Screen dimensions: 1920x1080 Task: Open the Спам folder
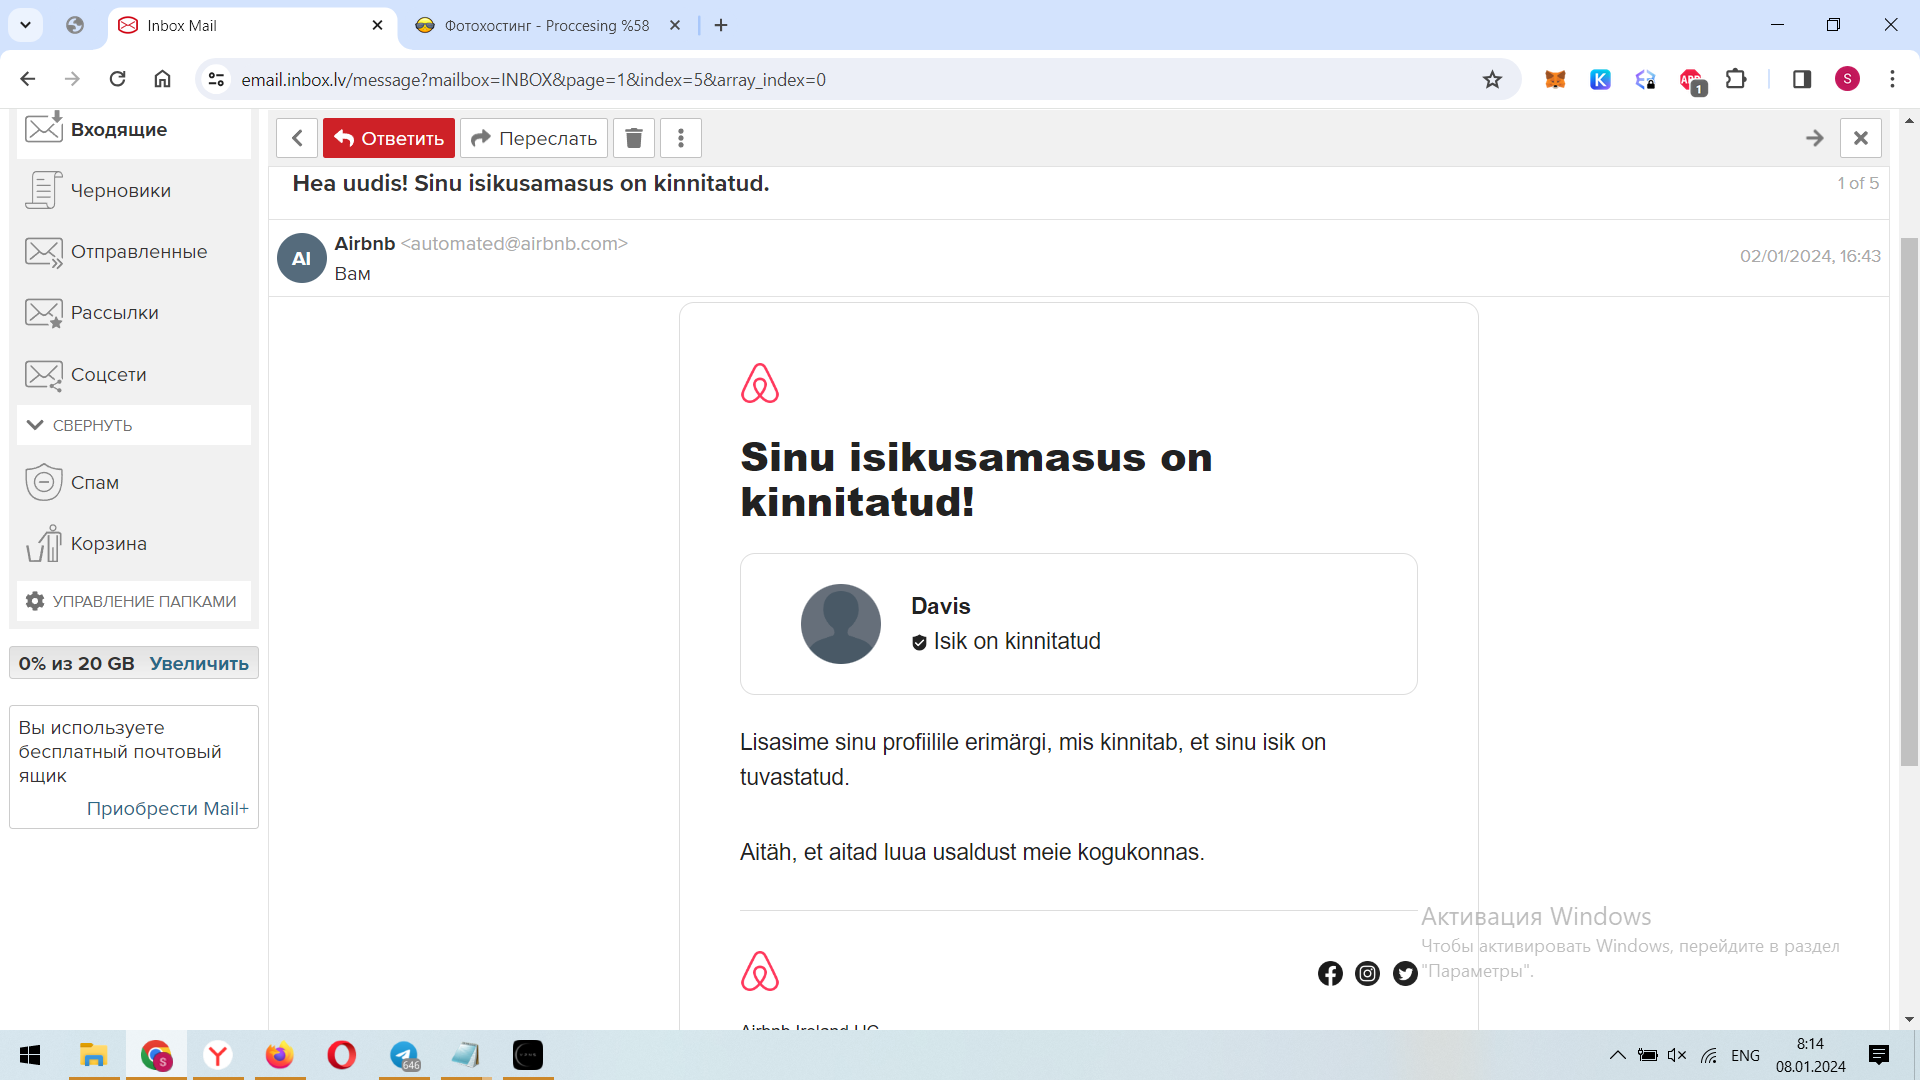tap(95, 482)
